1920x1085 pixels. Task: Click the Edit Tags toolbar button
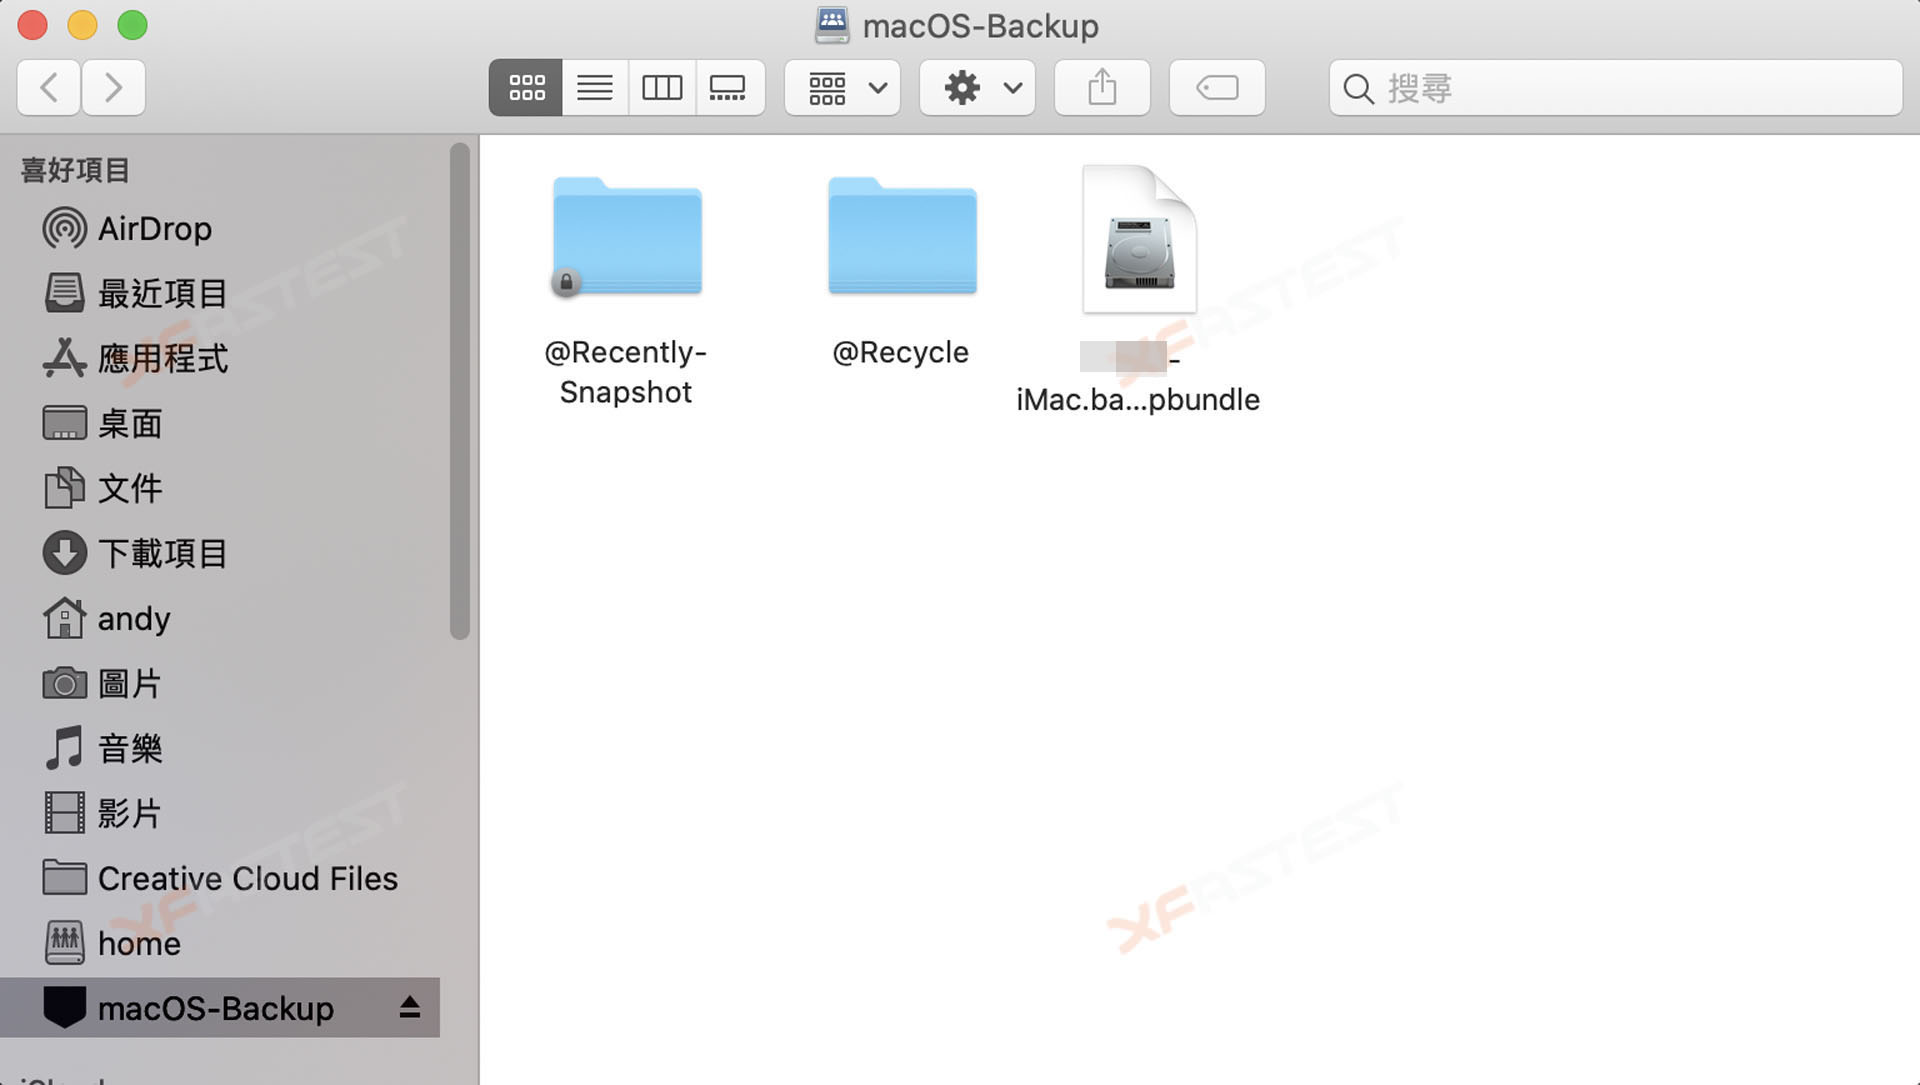[1217, 88]
